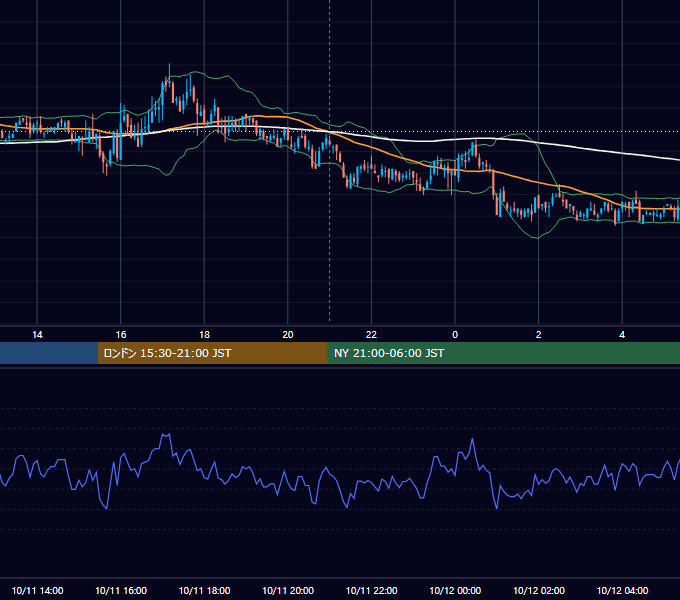Click the 10/11 18:00 date label

pyautogui.click(x=204, y=590)
